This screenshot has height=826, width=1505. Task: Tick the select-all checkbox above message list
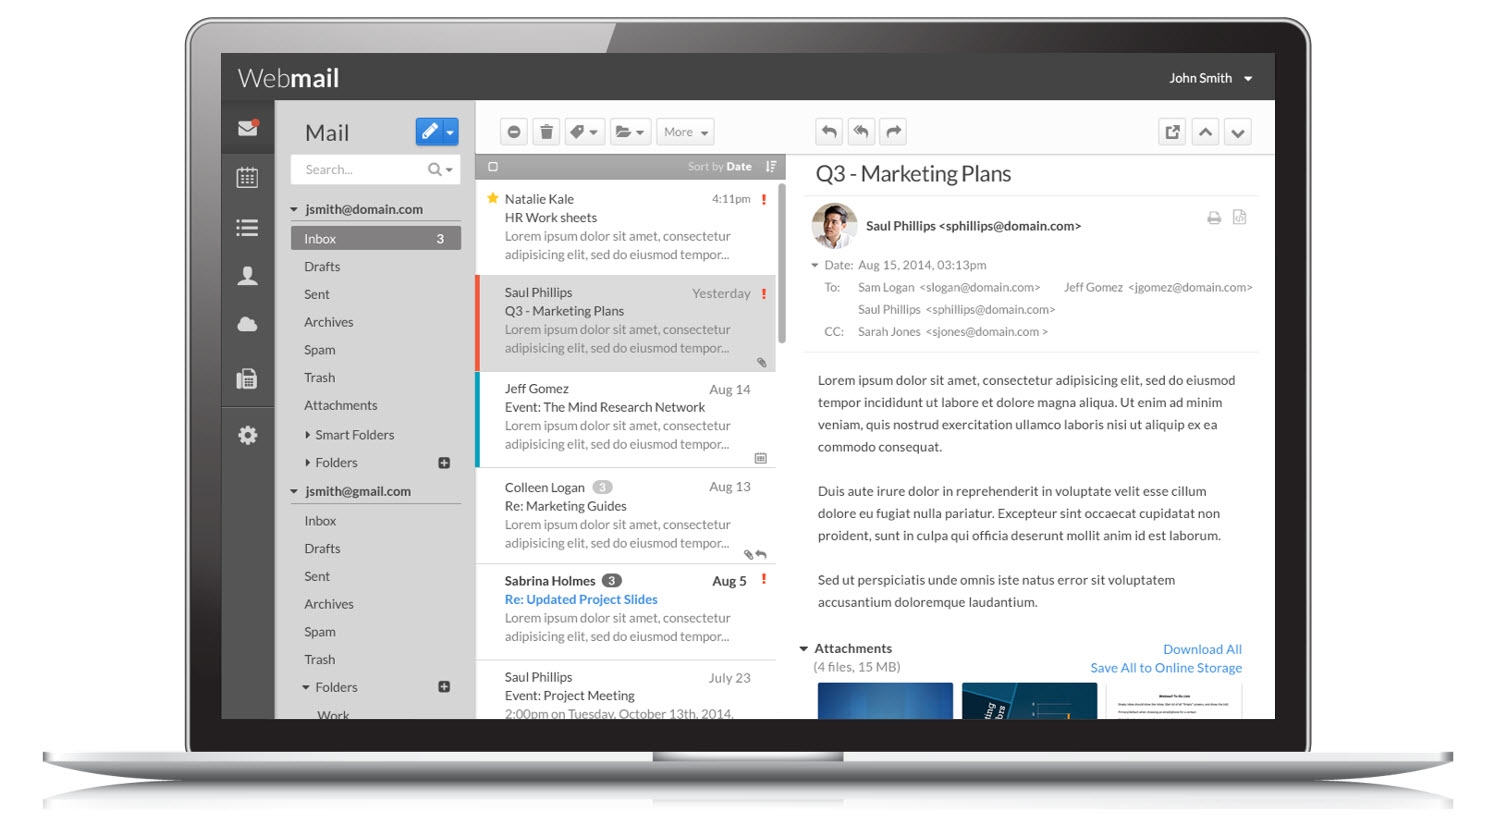(x=493, y=167)
